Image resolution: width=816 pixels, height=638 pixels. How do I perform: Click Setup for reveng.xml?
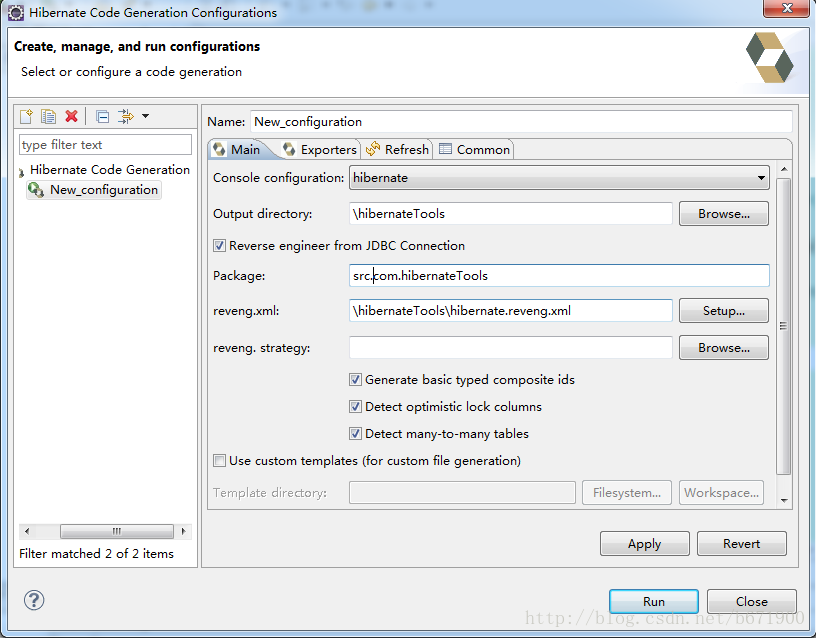click(x=723, y=311)
